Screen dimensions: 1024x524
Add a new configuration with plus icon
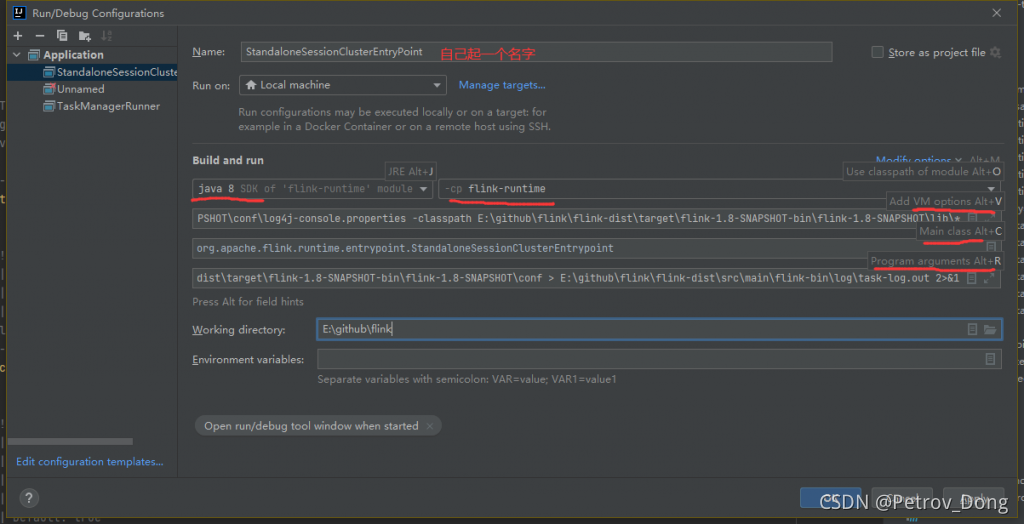coord(18,36)
